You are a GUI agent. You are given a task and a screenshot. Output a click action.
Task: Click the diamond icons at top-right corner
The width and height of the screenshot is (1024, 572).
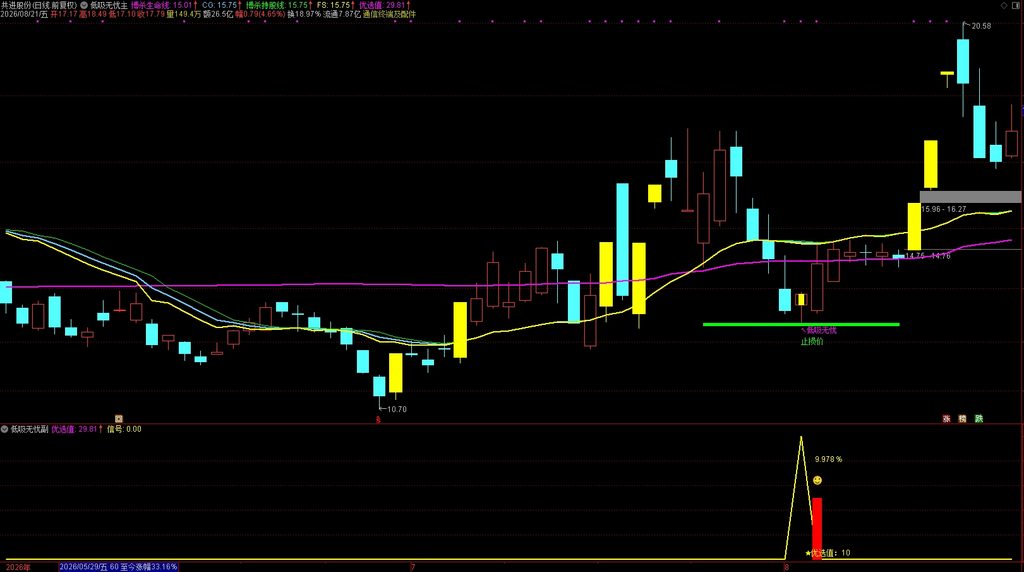1012,5
